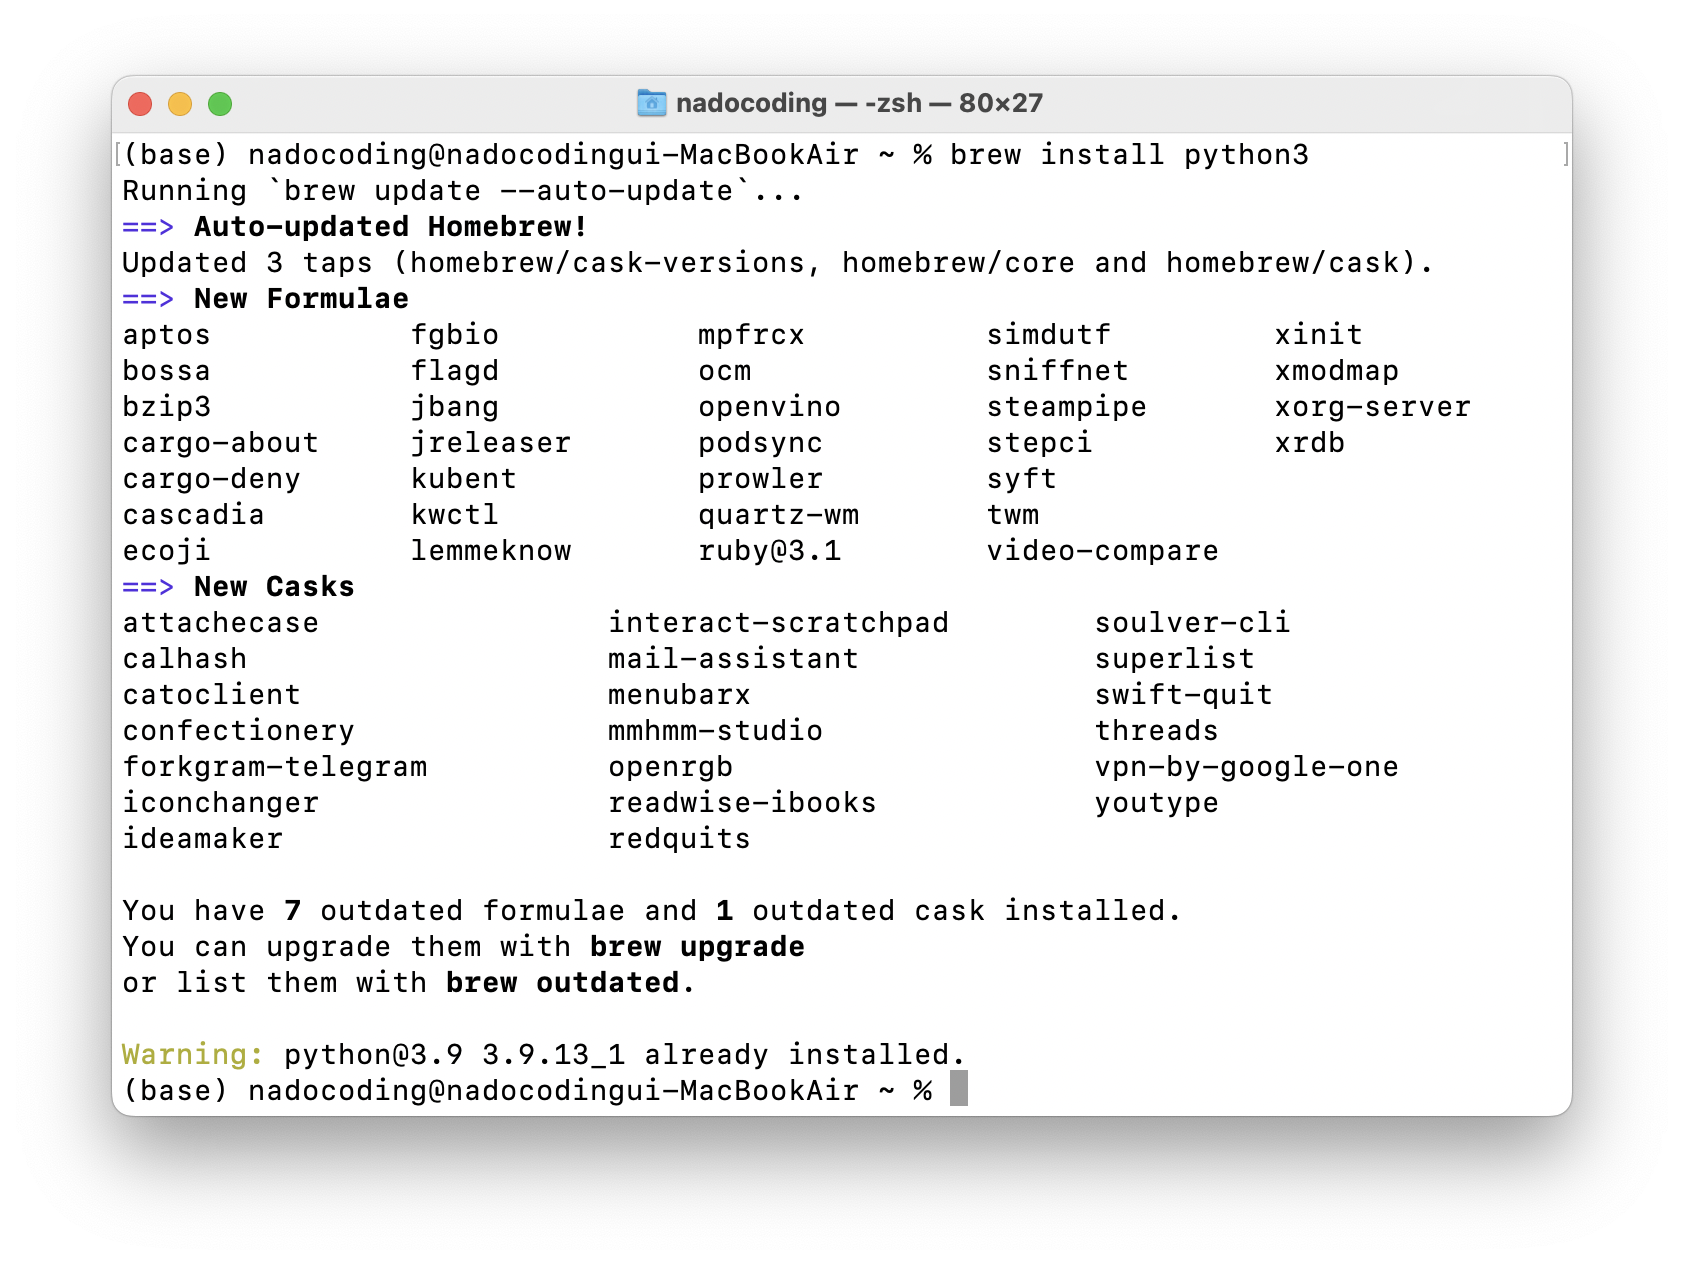Viewport: 1684px width, 1264px height.
Task: Maximize the terminal with green button
Action: pos(220,104)
